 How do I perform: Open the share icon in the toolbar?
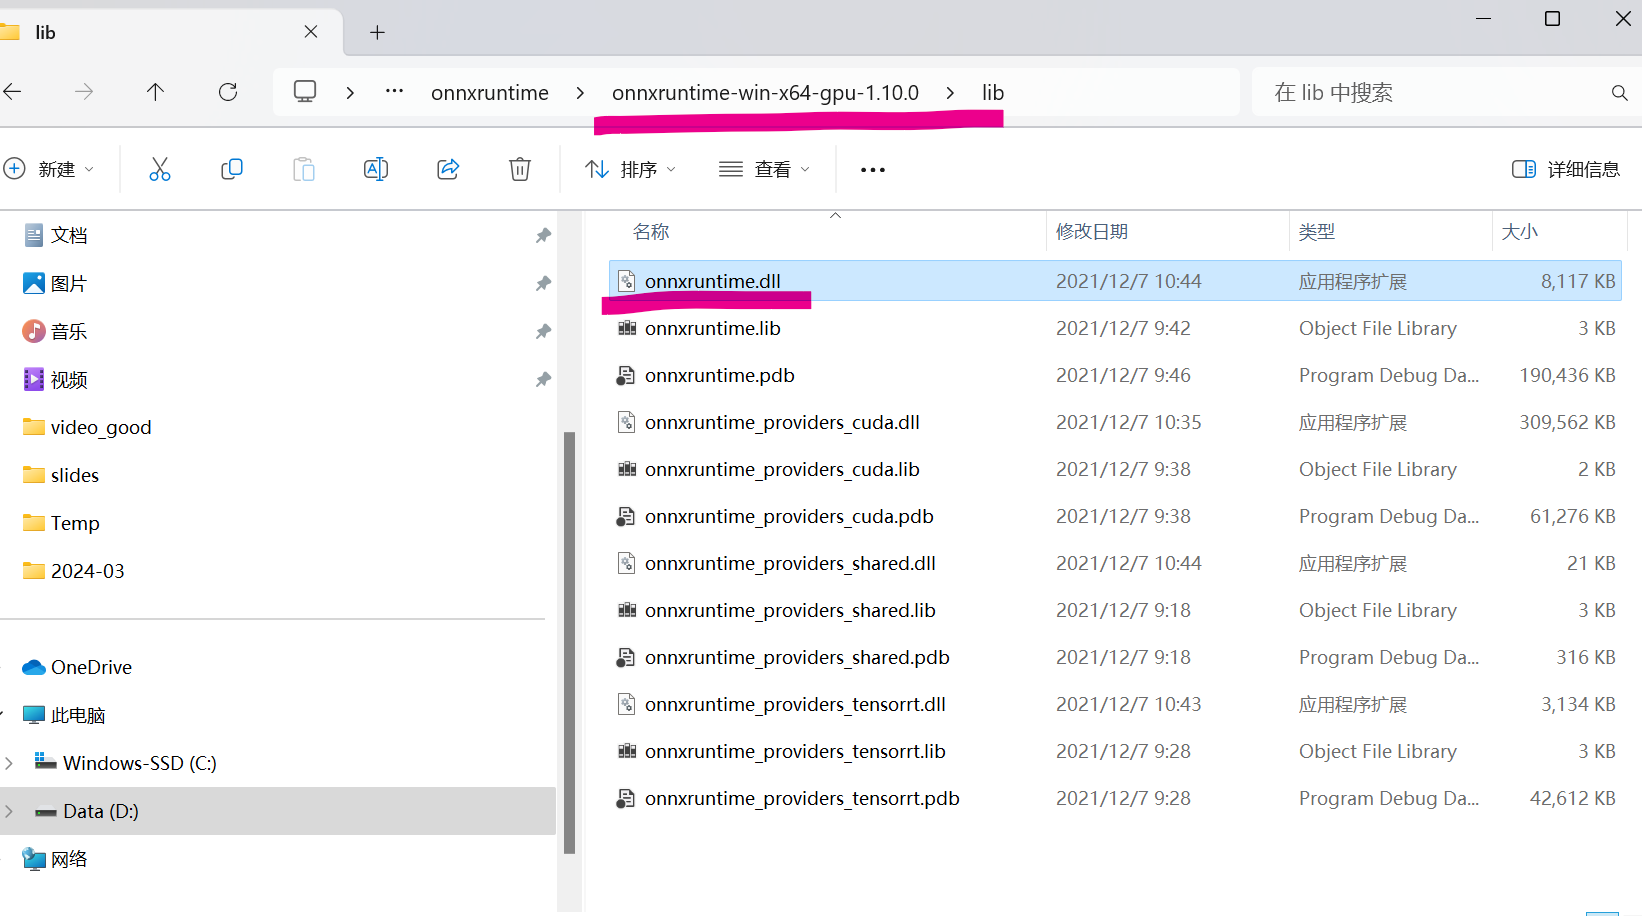coord(448,168)
